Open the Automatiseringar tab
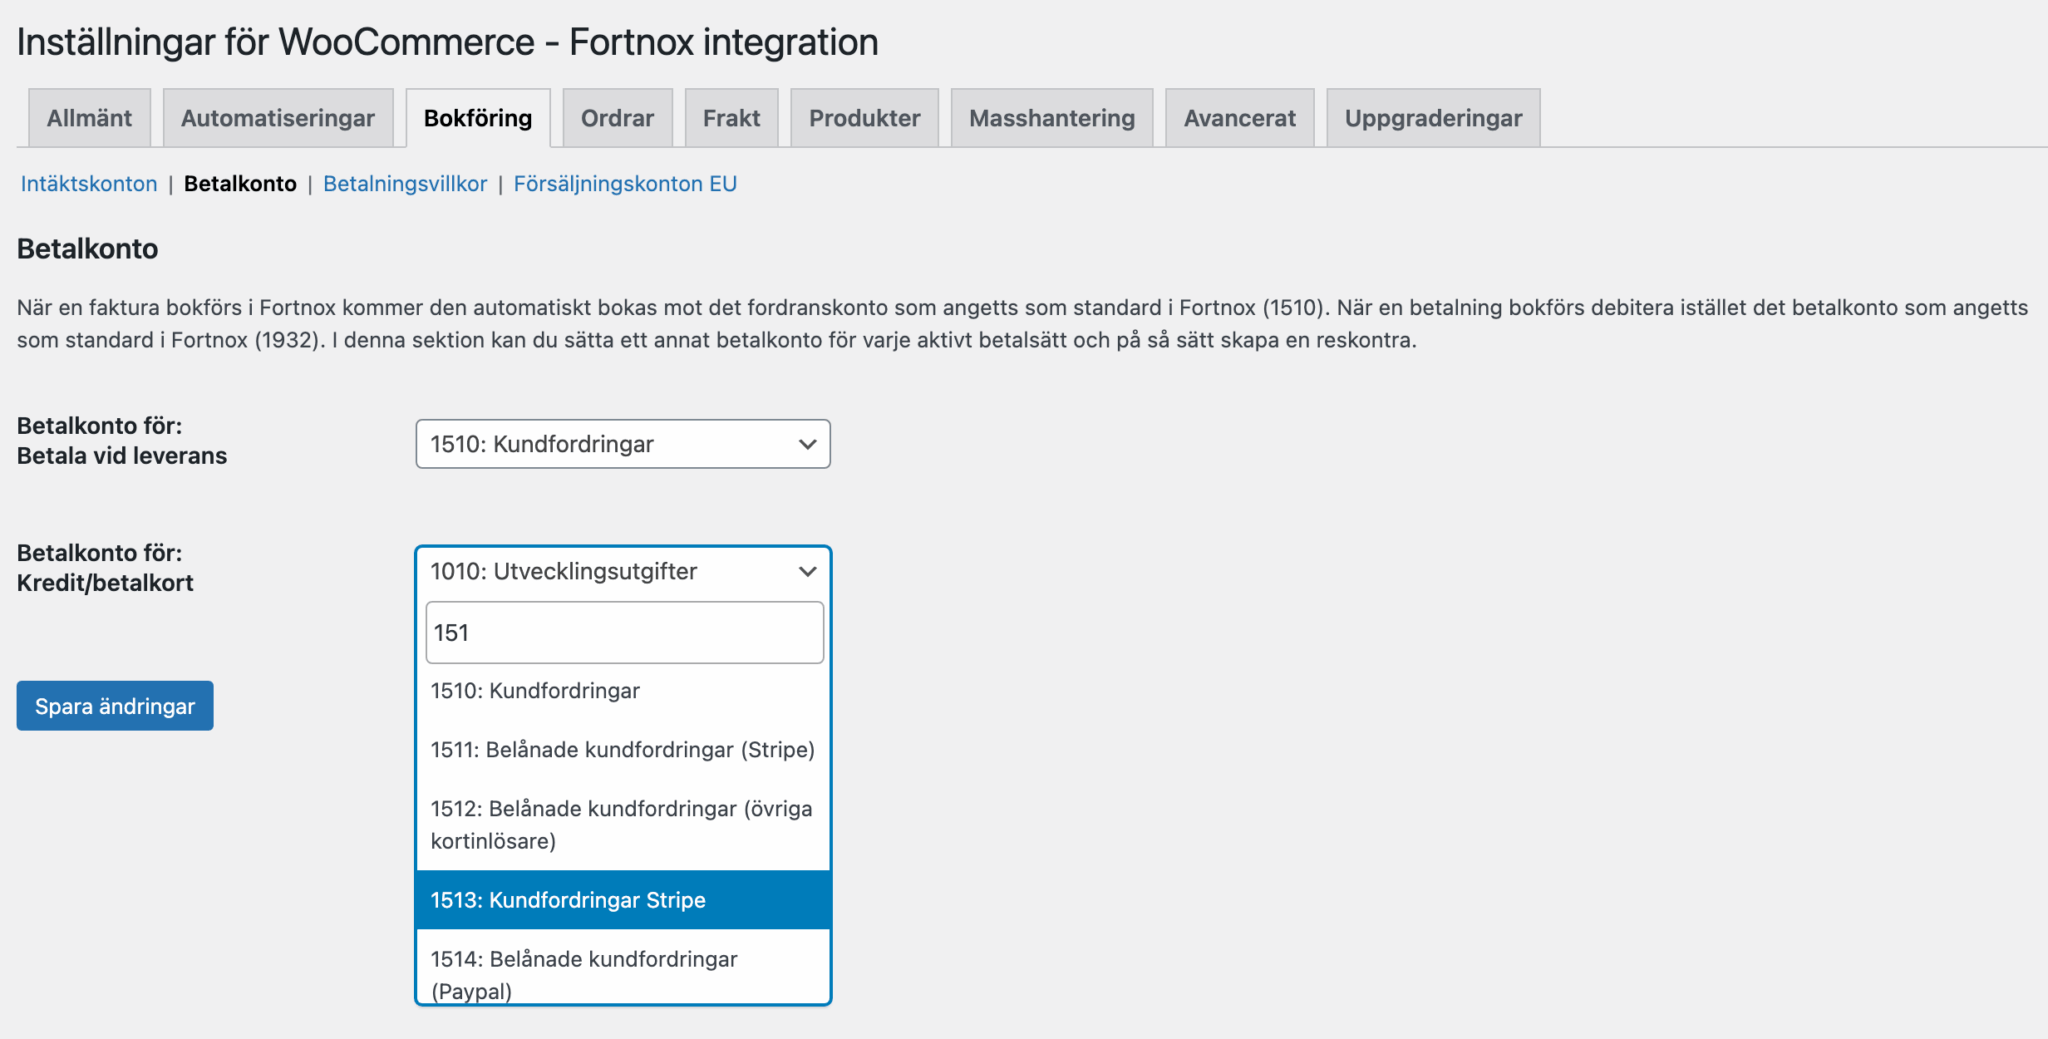The image size is (2048, 1039). click(x=278, y=117)
